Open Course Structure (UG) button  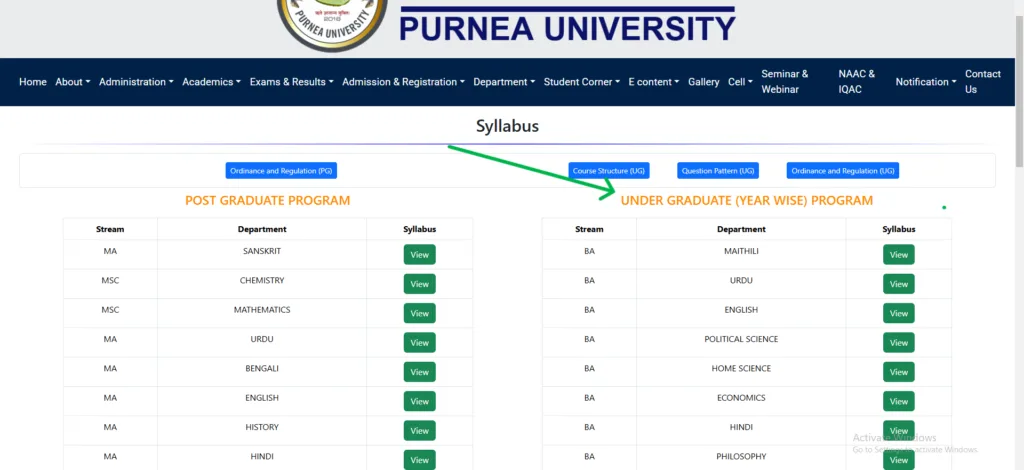click(609, 171)
